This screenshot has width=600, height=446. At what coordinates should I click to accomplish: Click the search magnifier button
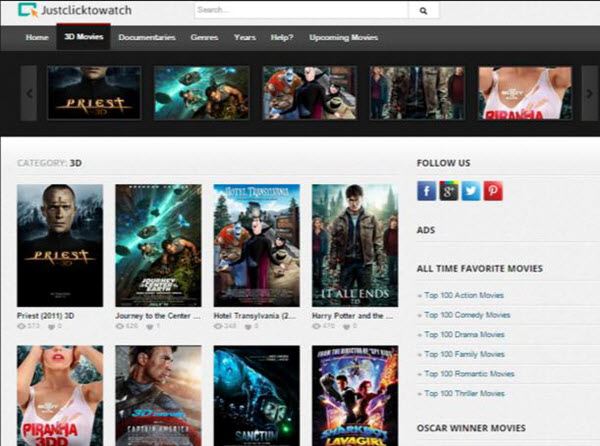pos(423,11)
